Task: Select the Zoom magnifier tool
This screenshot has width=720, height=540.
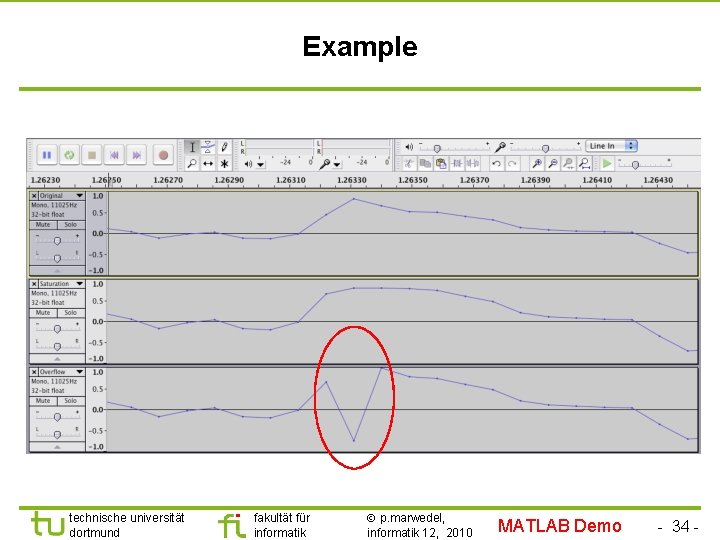Action: (192, 163)
